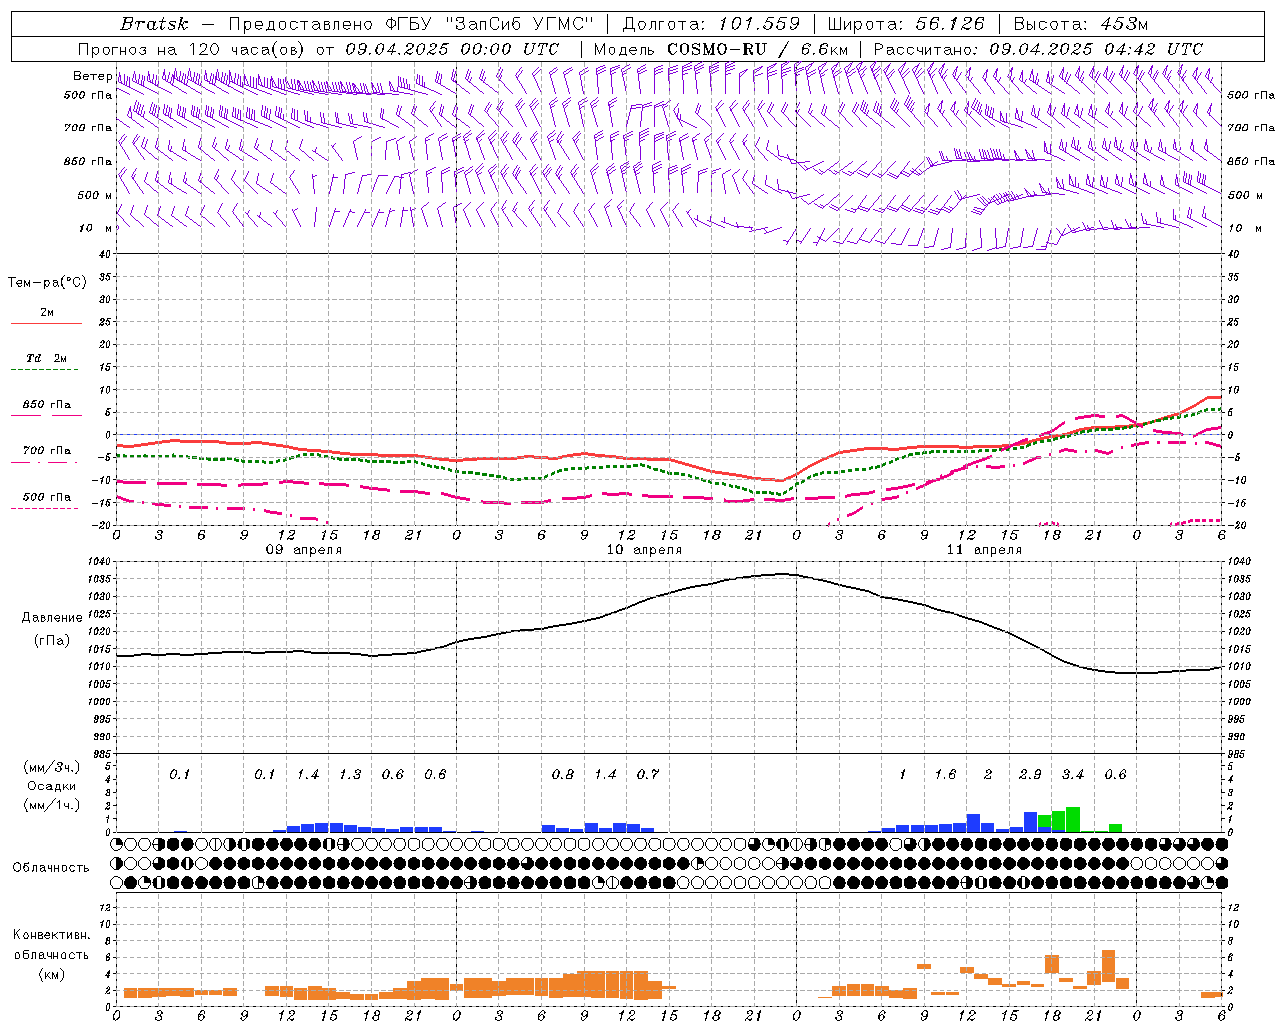
Task: Click the "Рассчитано: 09.04.2025 04:42 UTC" timestamp
Action: [x=1038, y=49]
